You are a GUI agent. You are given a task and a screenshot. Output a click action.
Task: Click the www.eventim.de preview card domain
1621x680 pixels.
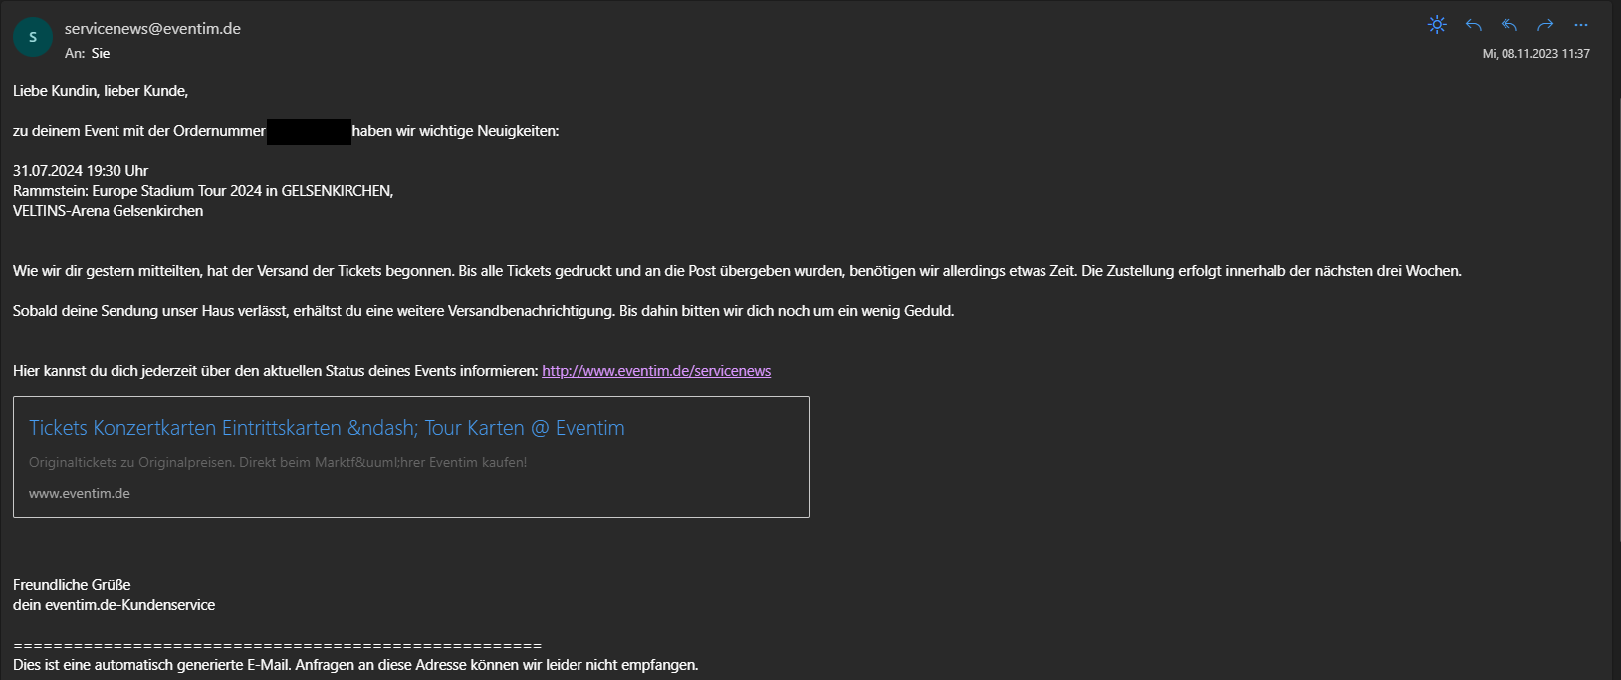tap(79, 493)
